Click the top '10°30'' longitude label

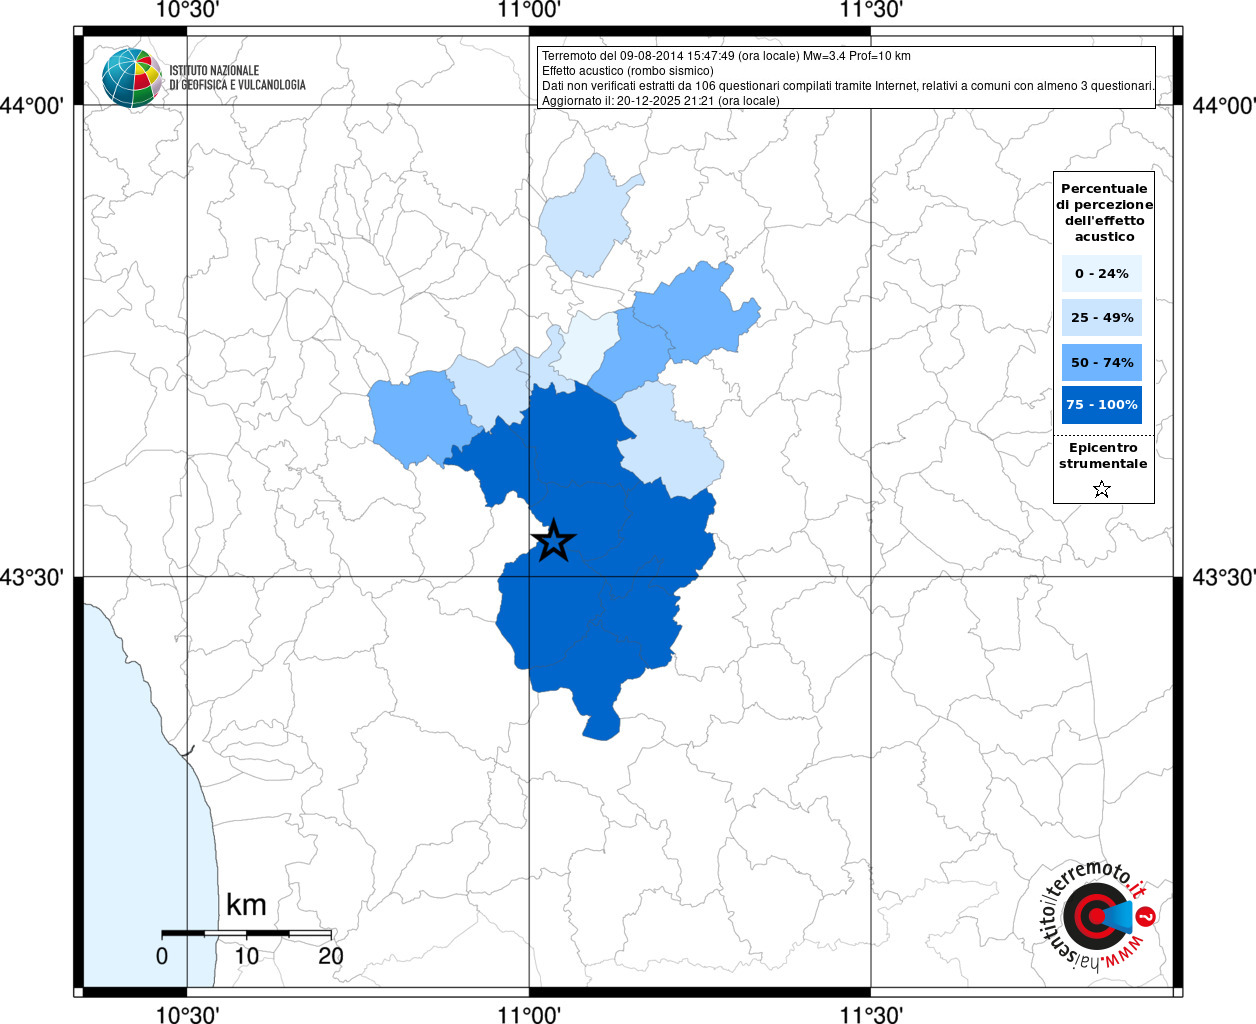tap(187, 11)
